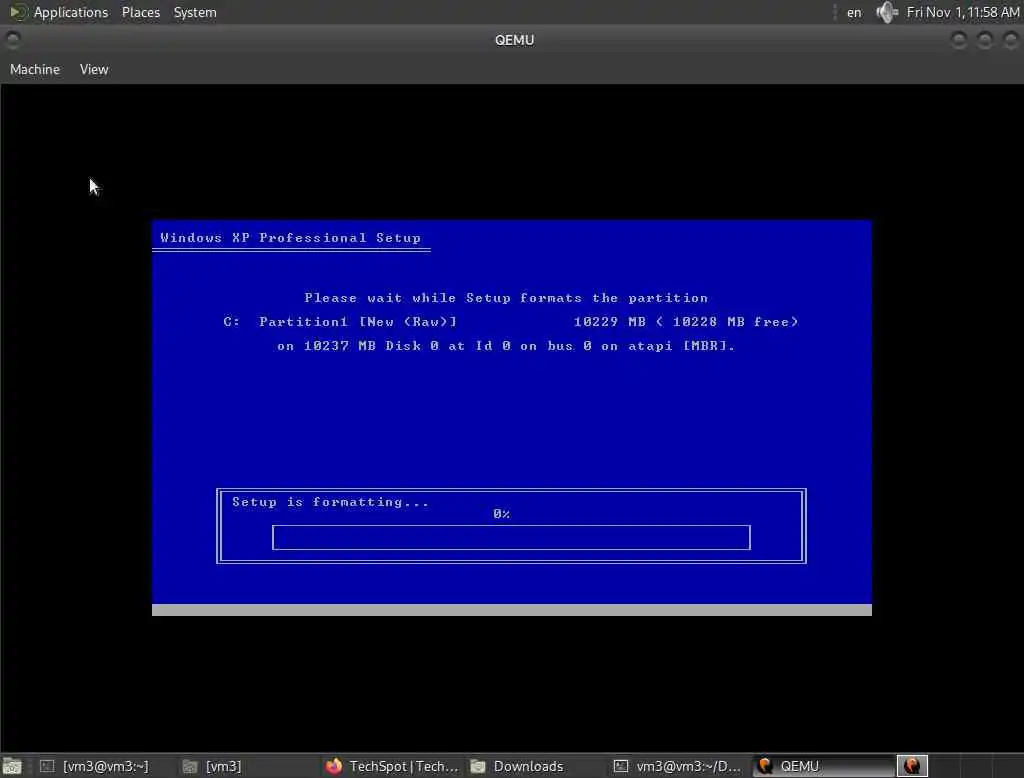This screenshot has width=1024, height=778.
Task: Click the Applications launcher icon
Action: [18, 12]
